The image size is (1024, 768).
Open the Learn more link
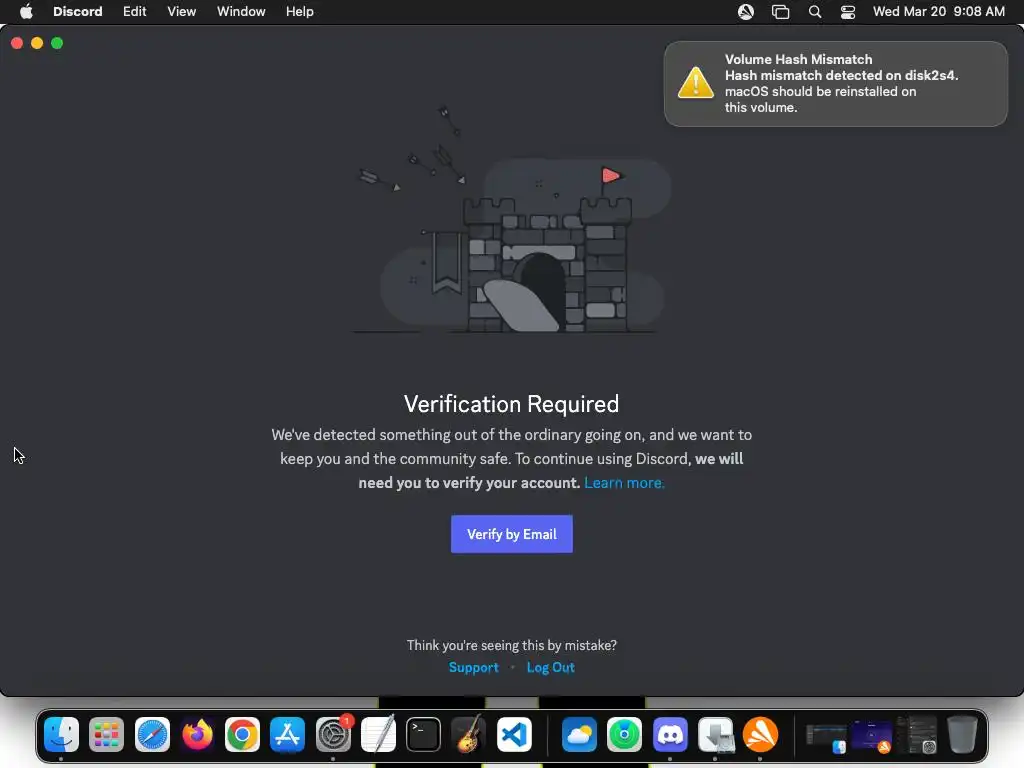click(624, 483)
